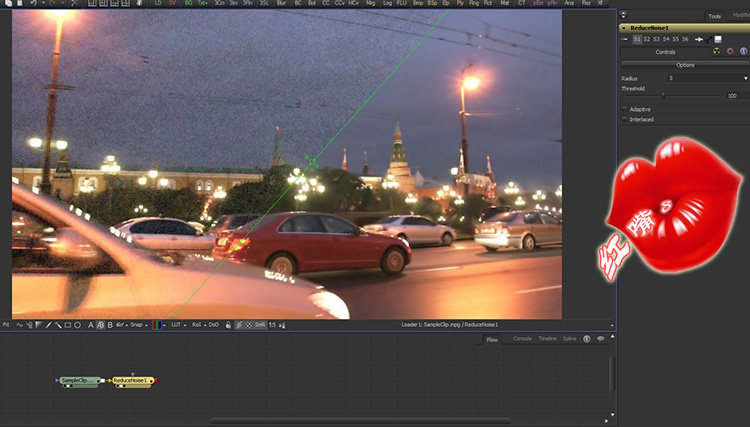The width and height of the screenshot is (750, 427).
Task: Select settings slot S3
Action: click(x=656, y=39)
